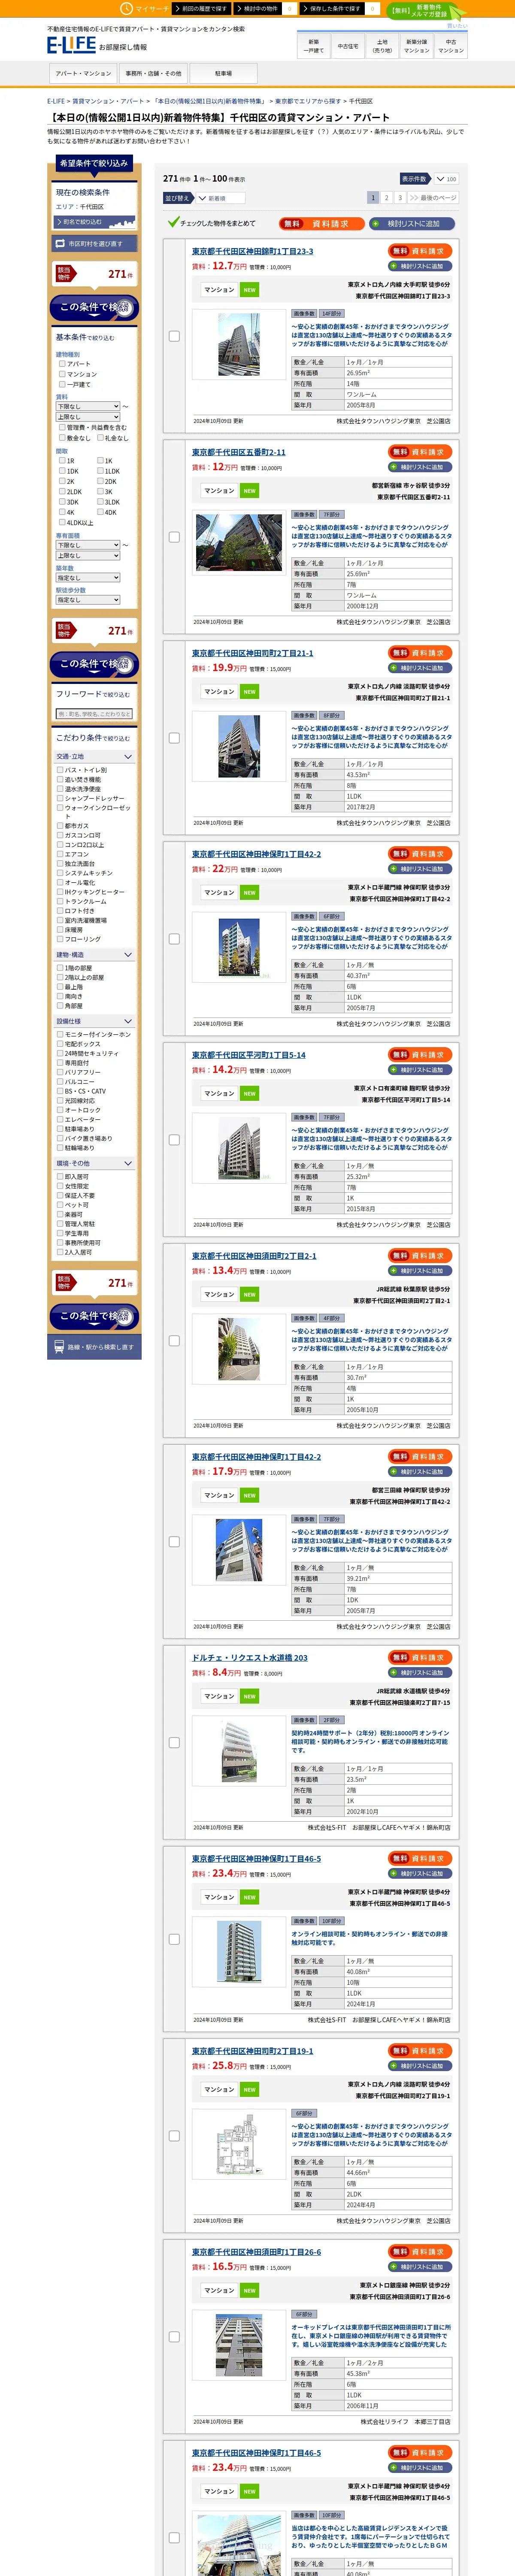The image size is (515, 2576).
Task: Click the 路線・駅から検索し直す train icon button
Action: (94, 1347)
